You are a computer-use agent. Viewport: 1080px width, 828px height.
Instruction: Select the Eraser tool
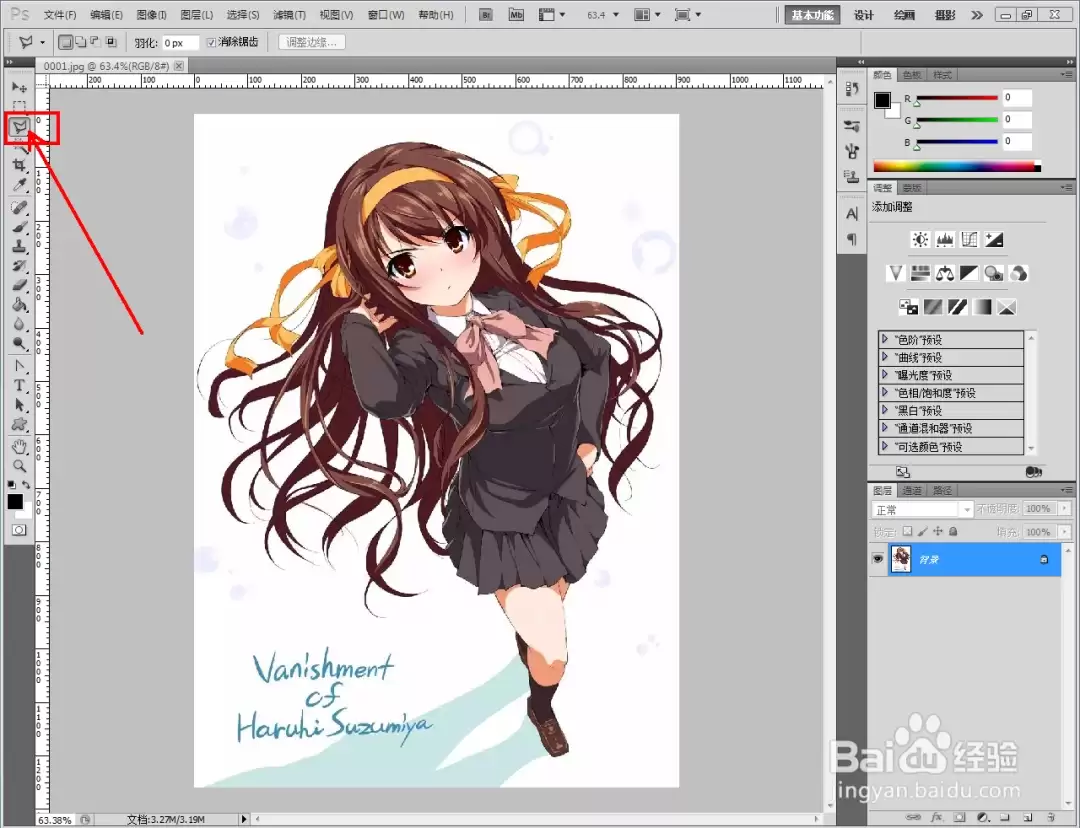[x=19, y=284]
